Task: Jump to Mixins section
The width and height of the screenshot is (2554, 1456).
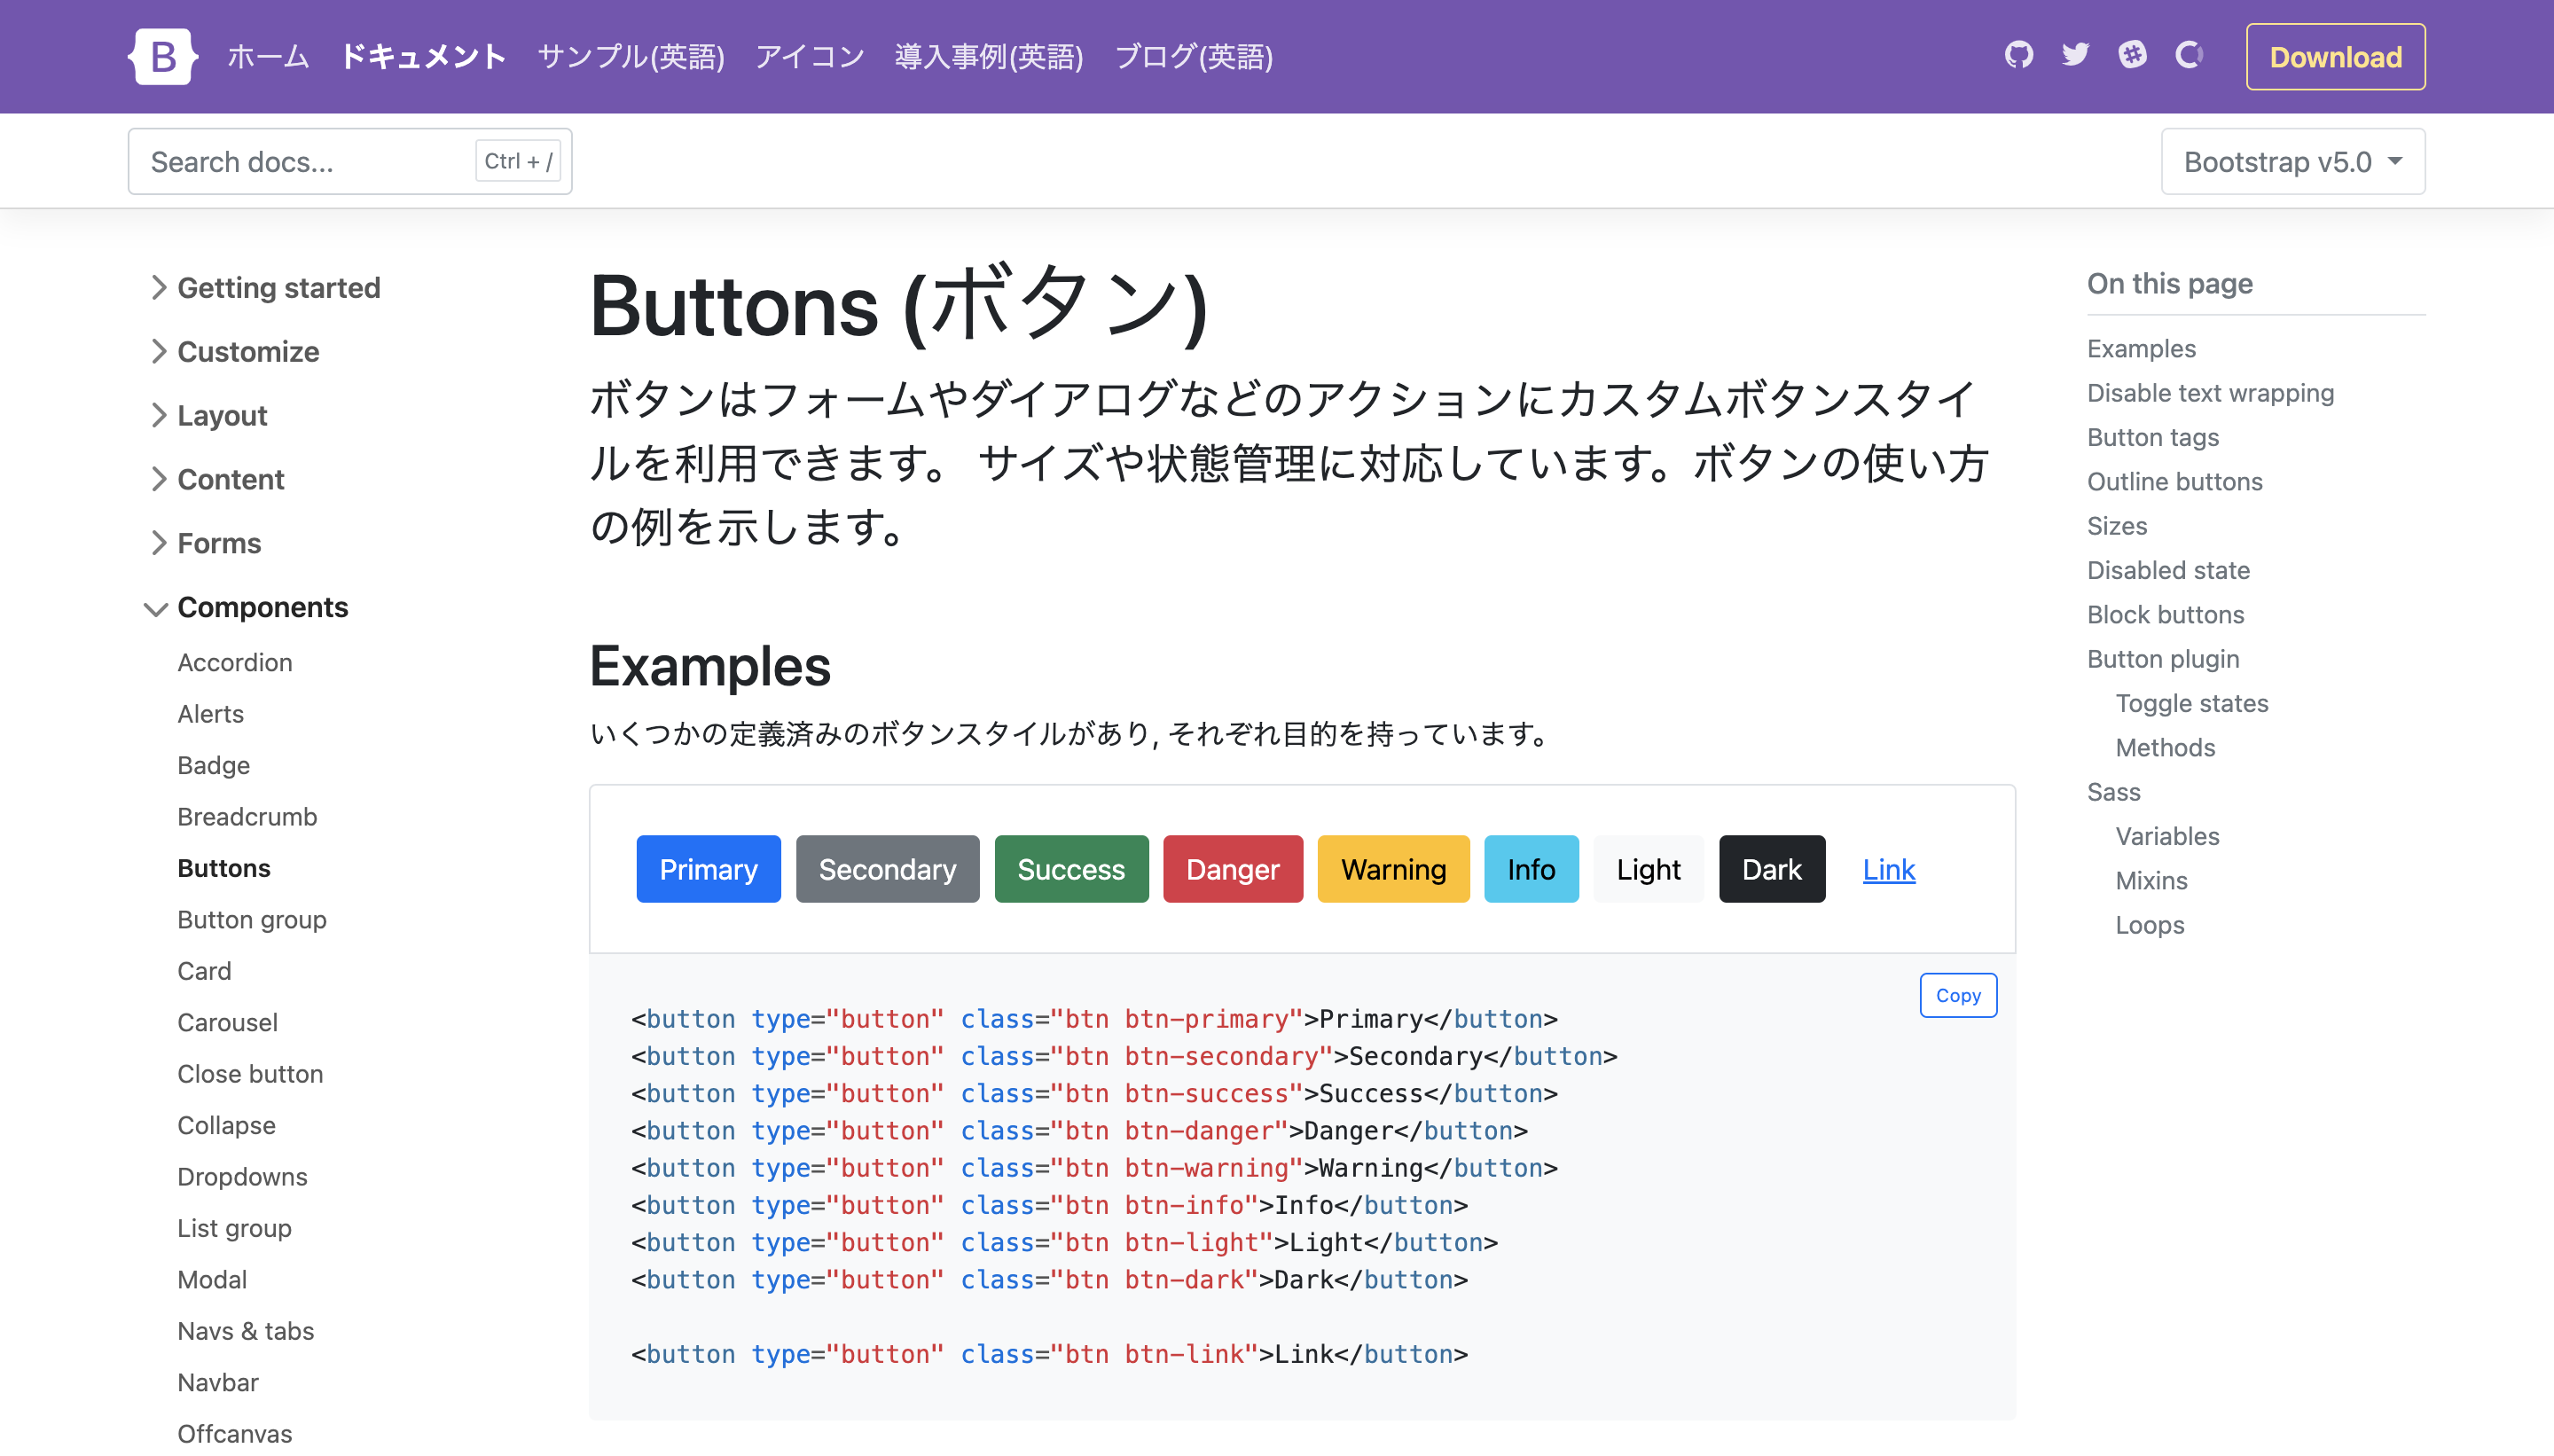Action: tap(2151, 881)
